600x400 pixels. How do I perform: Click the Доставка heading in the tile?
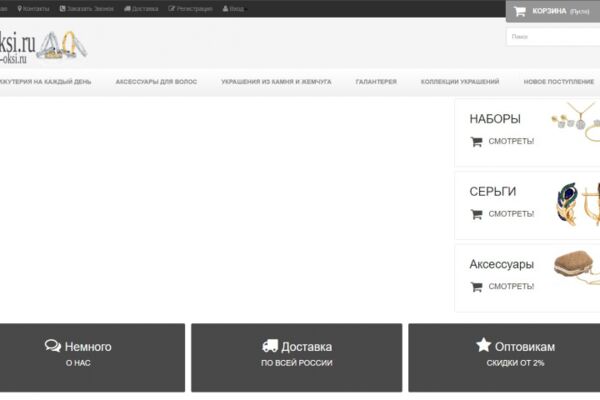(x=307, y=347)
